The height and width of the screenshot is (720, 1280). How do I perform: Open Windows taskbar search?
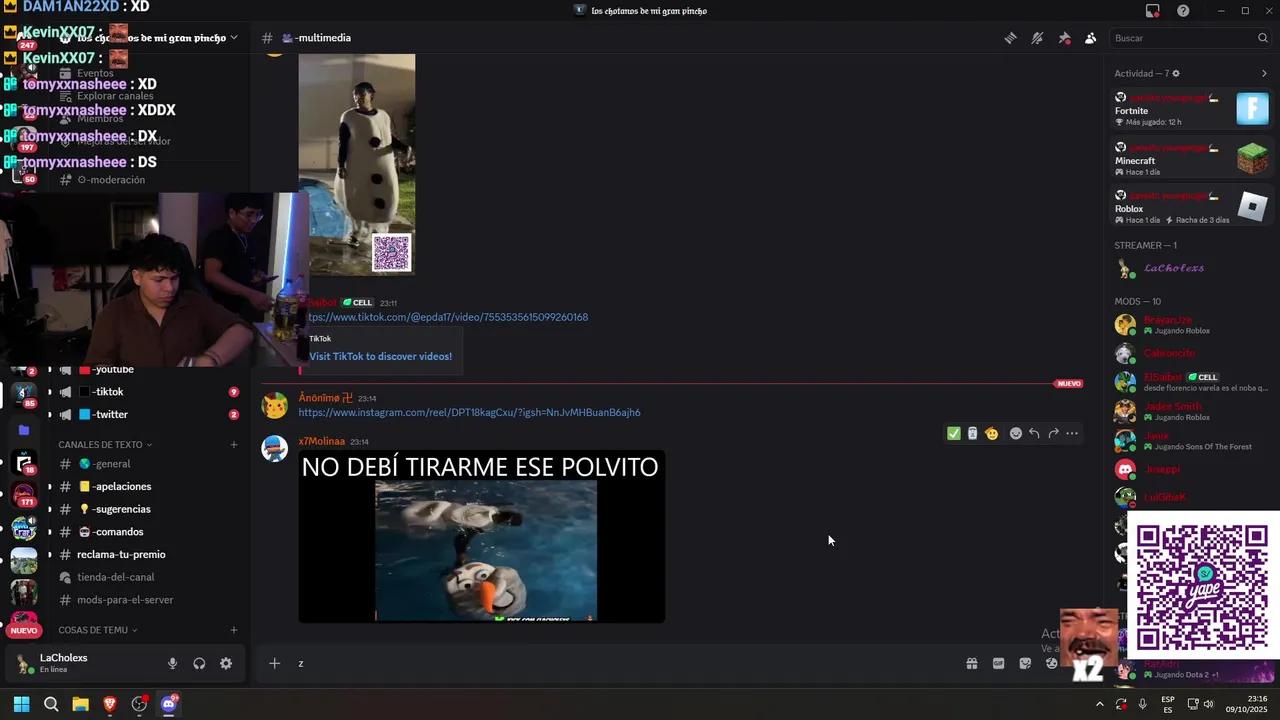pos(51,704)
